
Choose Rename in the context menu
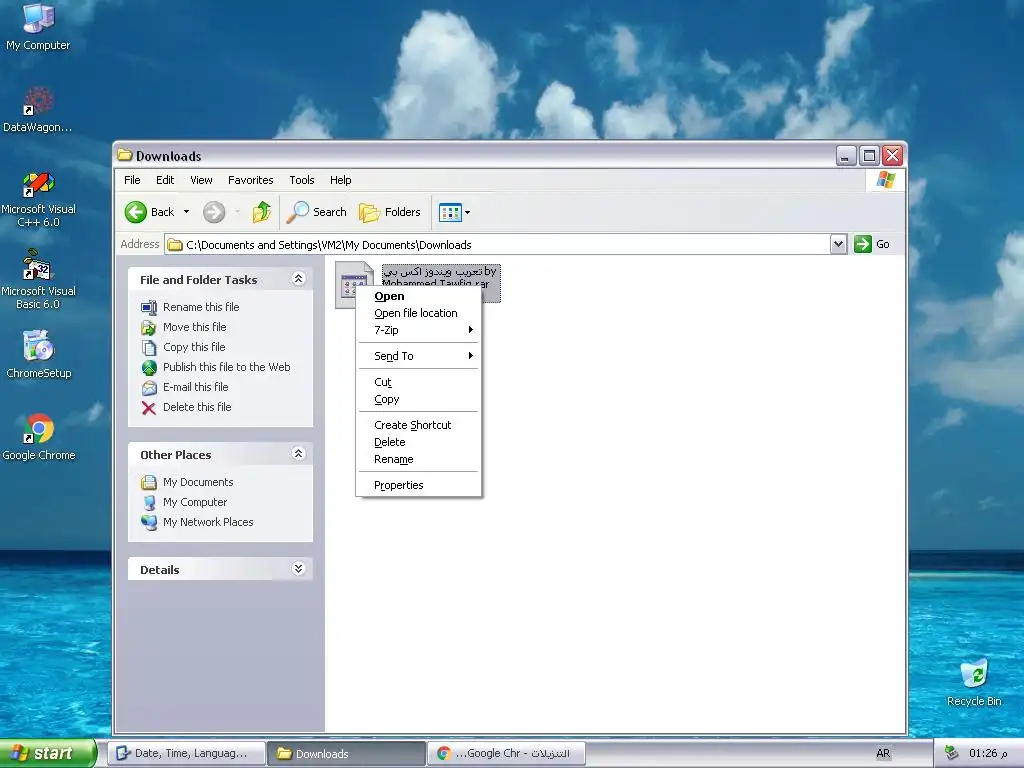(418, 459)
